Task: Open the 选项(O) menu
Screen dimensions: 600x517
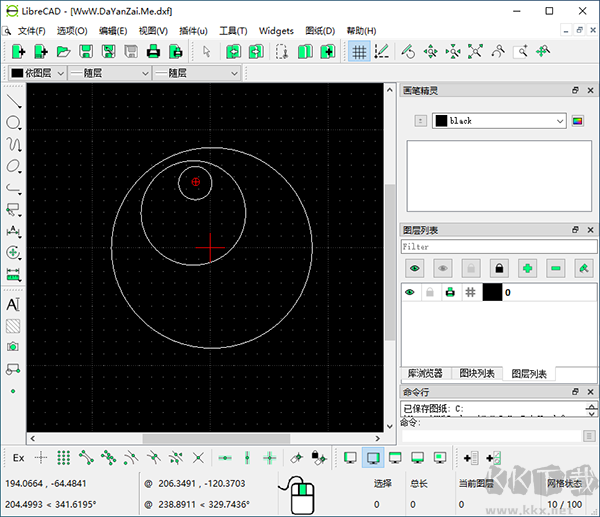Action: click(x=72, y=31)
